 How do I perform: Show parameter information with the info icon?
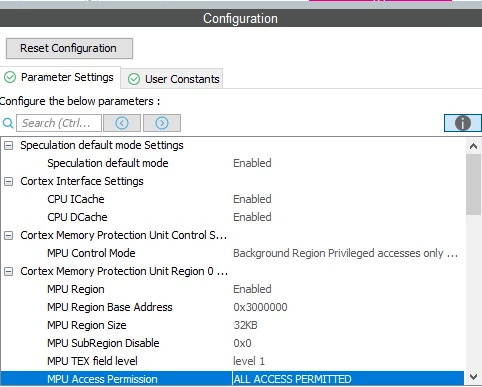coord(463,123)
